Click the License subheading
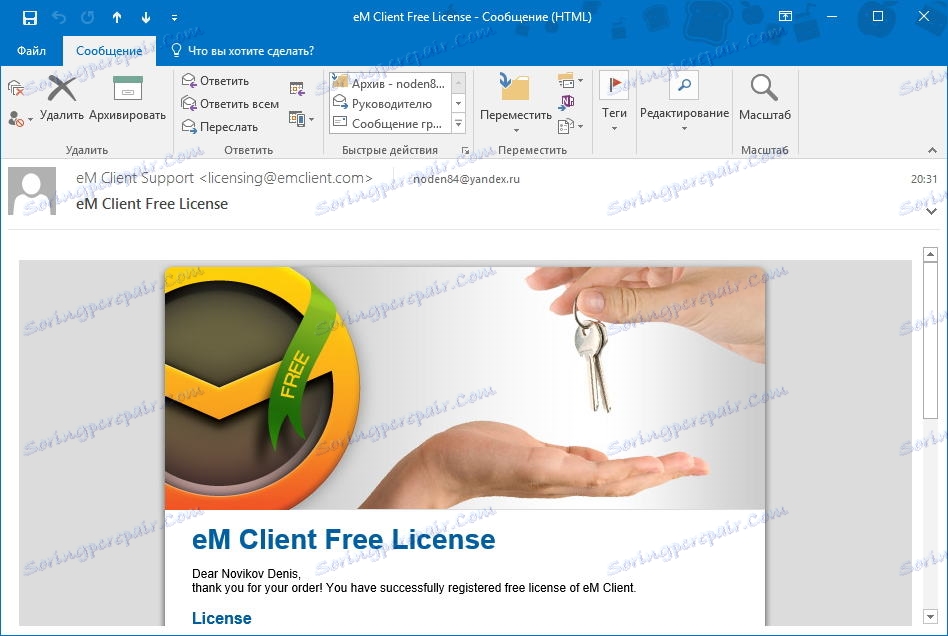The height and width of the screenshot is (636, 948). (x=221, y=618)
